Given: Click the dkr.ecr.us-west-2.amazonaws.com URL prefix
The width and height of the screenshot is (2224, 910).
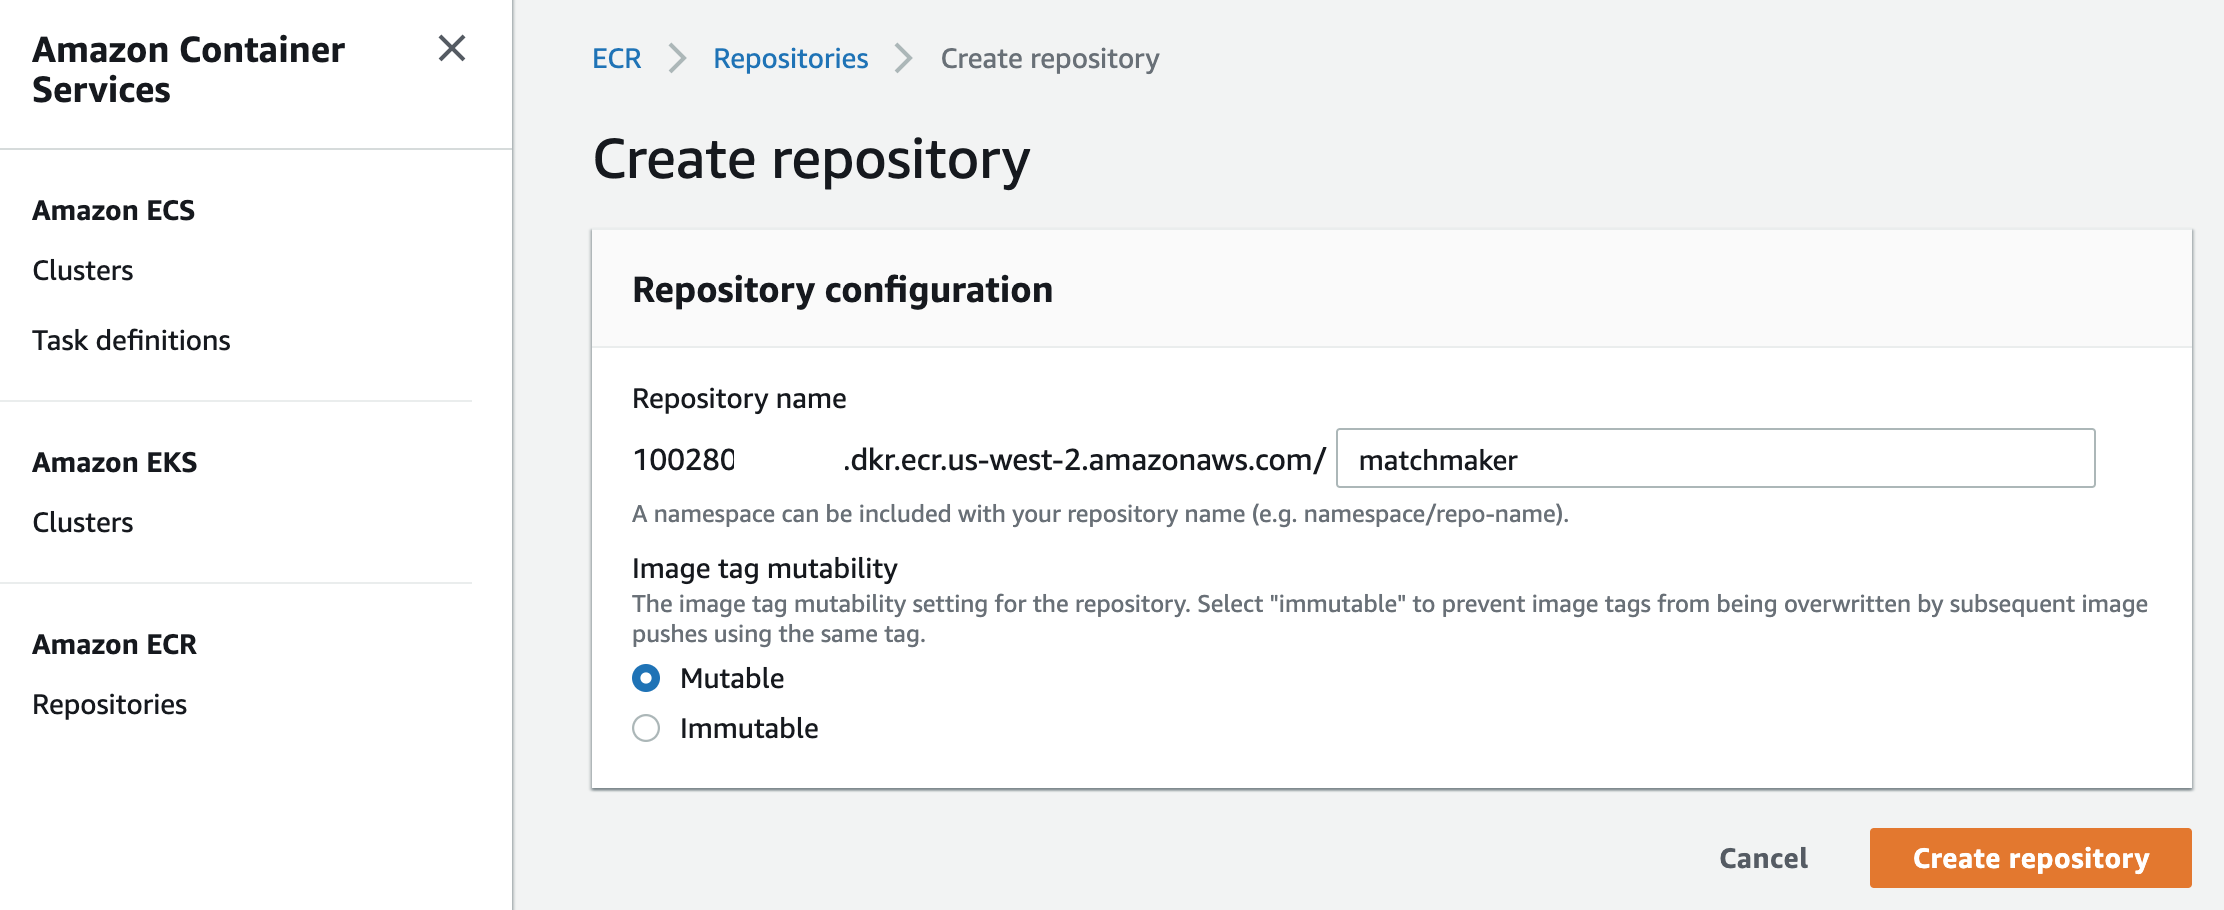Looking at the screenshot, I should tap(1084, 459).
